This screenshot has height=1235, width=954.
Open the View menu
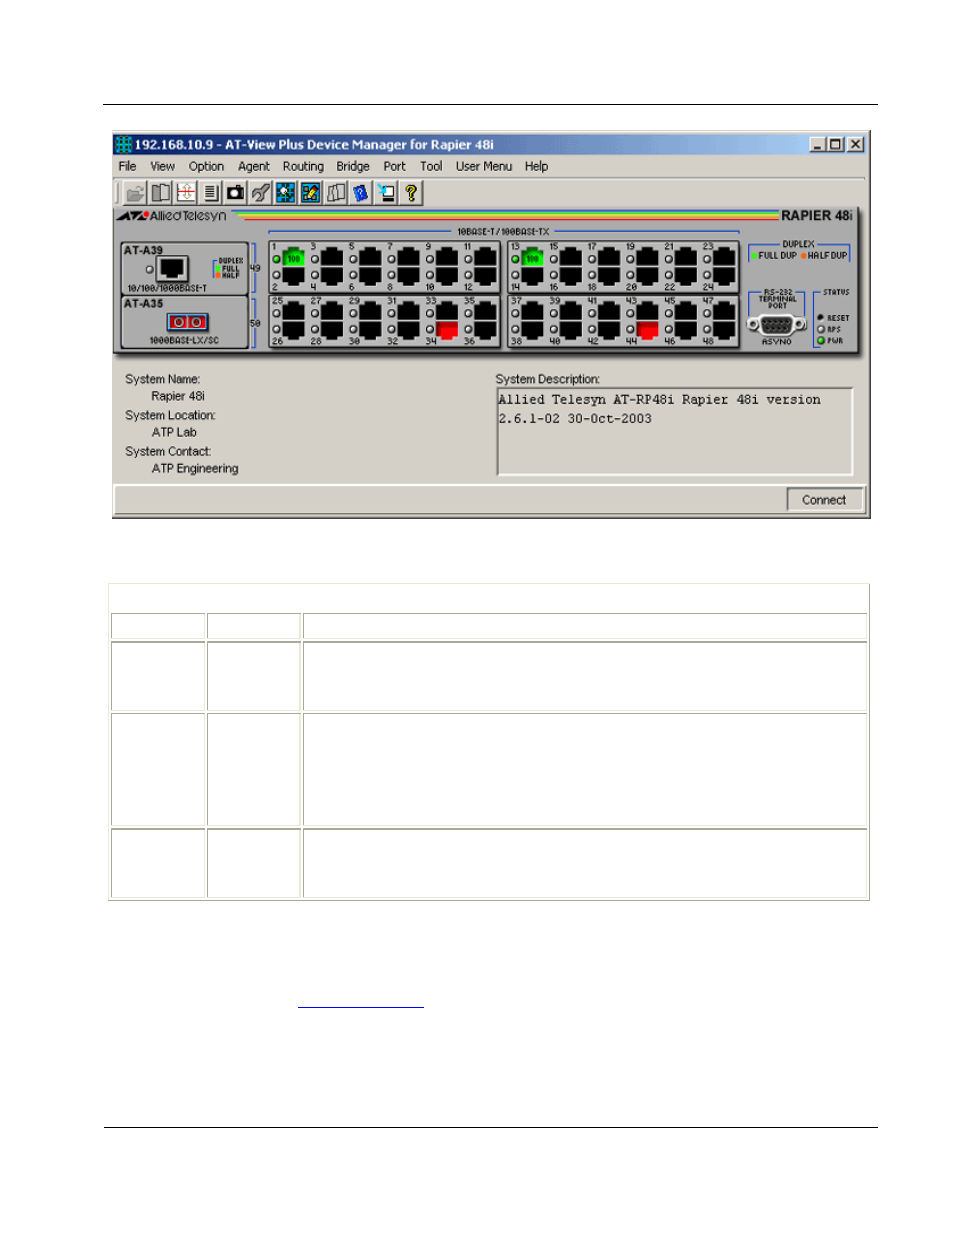coord(163,167)
